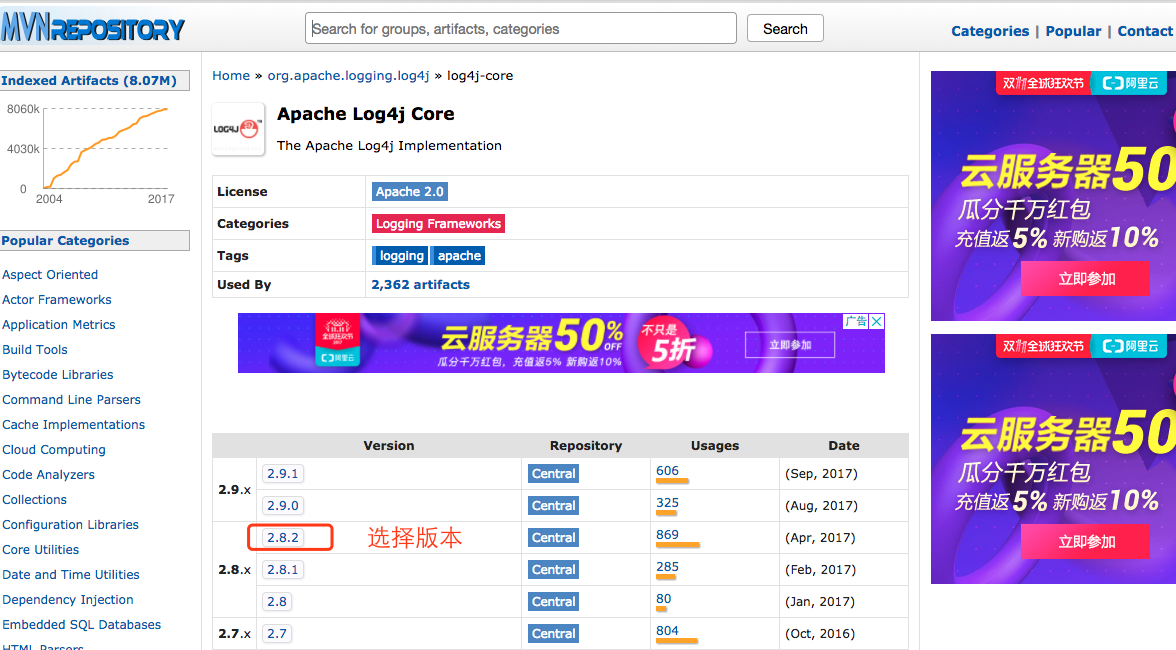This screenshot has width=1176, height=650.
Task: Click the Apache 2.0 license badge
Action: point(410,192)
